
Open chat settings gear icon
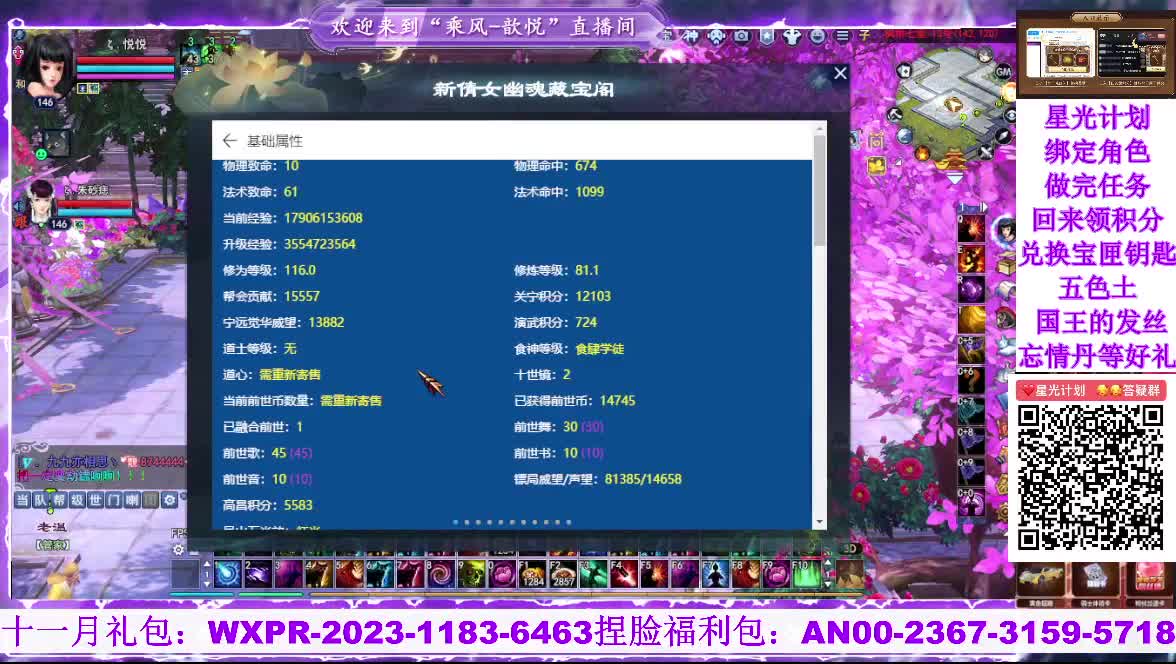point(170,500)
